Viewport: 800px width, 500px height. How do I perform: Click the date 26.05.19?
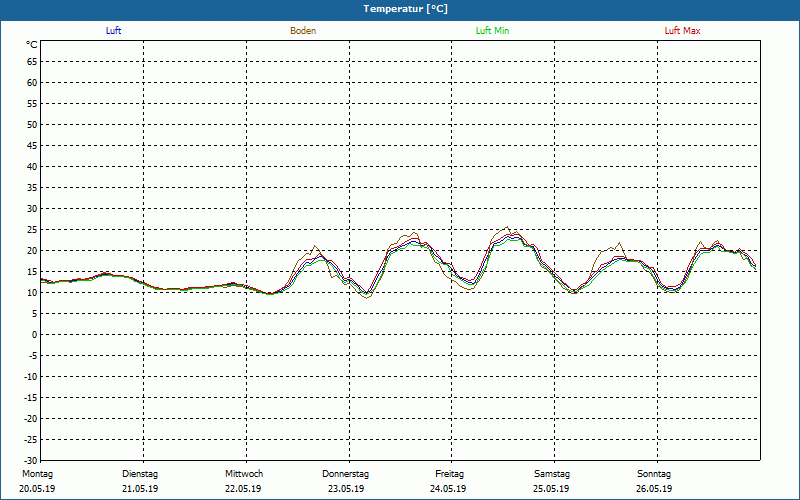(x=654, y=489)
